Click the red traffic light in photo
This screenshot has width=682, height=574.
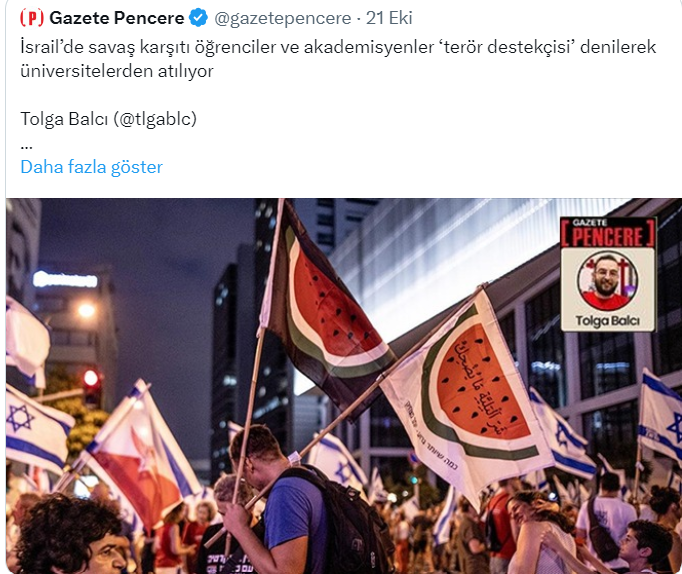pos(91,377)
